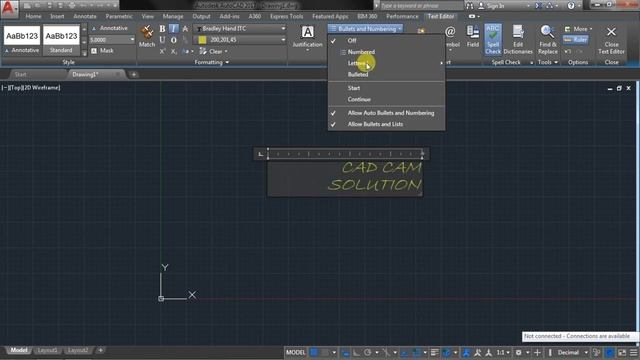The image size is (640, 360).
Task: Open the AutoCAD application menu logo
Action: pyautogui.click(x=9, y=9)
